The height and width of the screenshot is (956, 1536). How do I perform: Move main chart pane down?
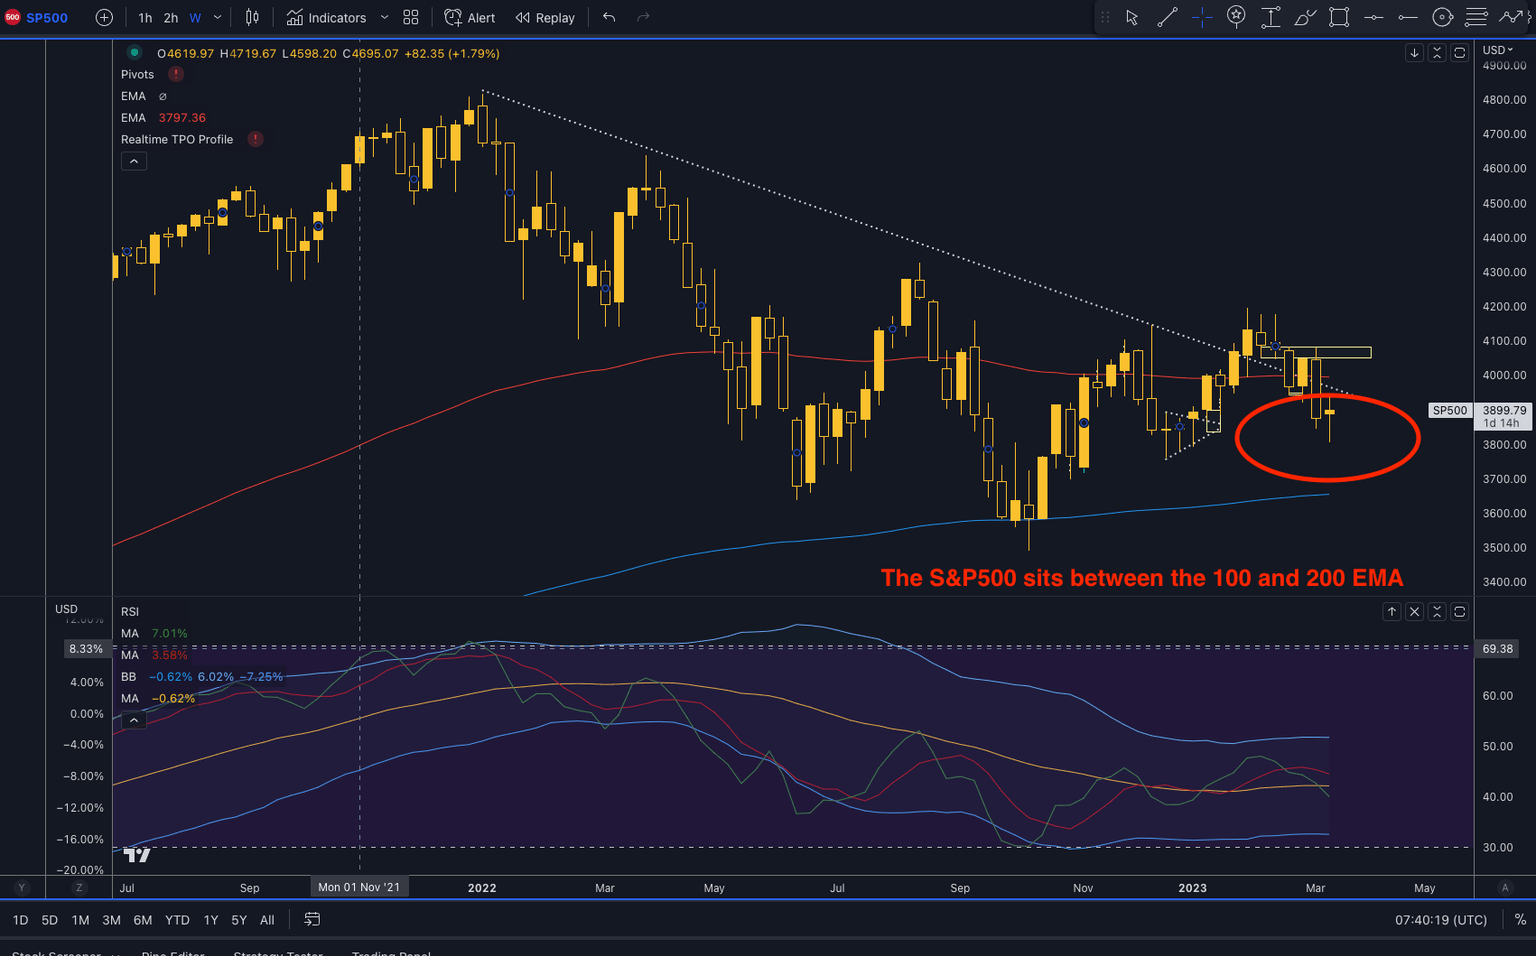click(x=1414, y=53)
